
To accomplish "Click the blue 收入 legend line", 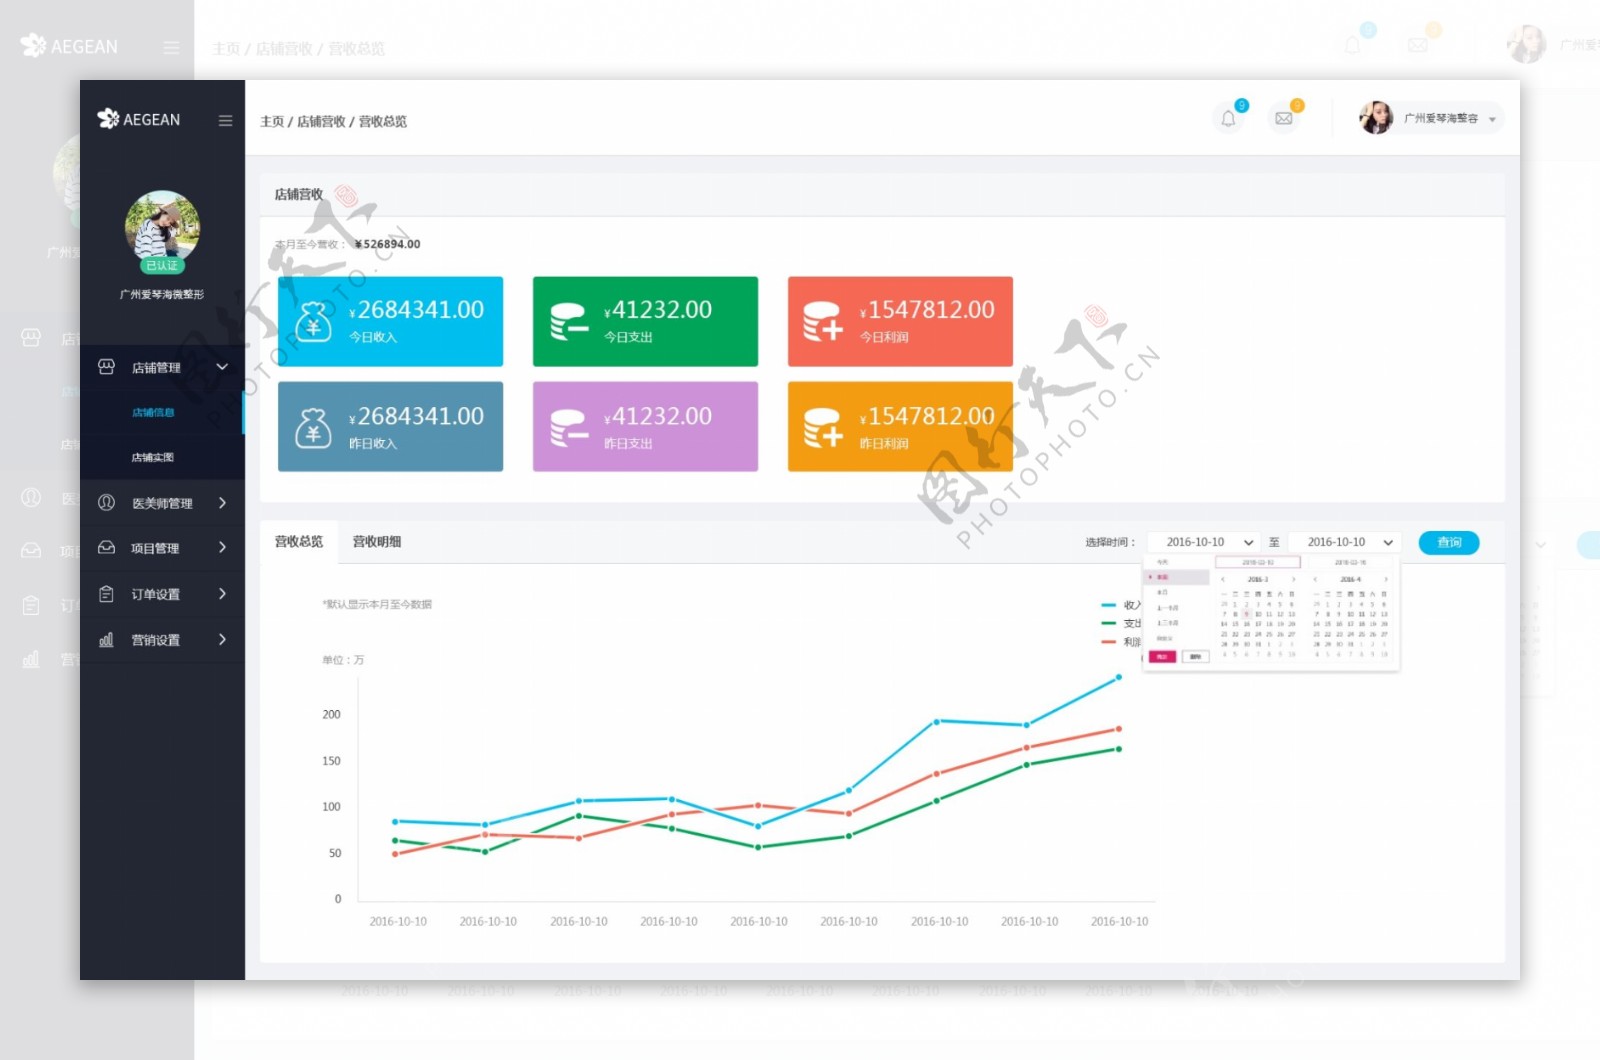I will pyautogui.click(x=1108, y=605).
